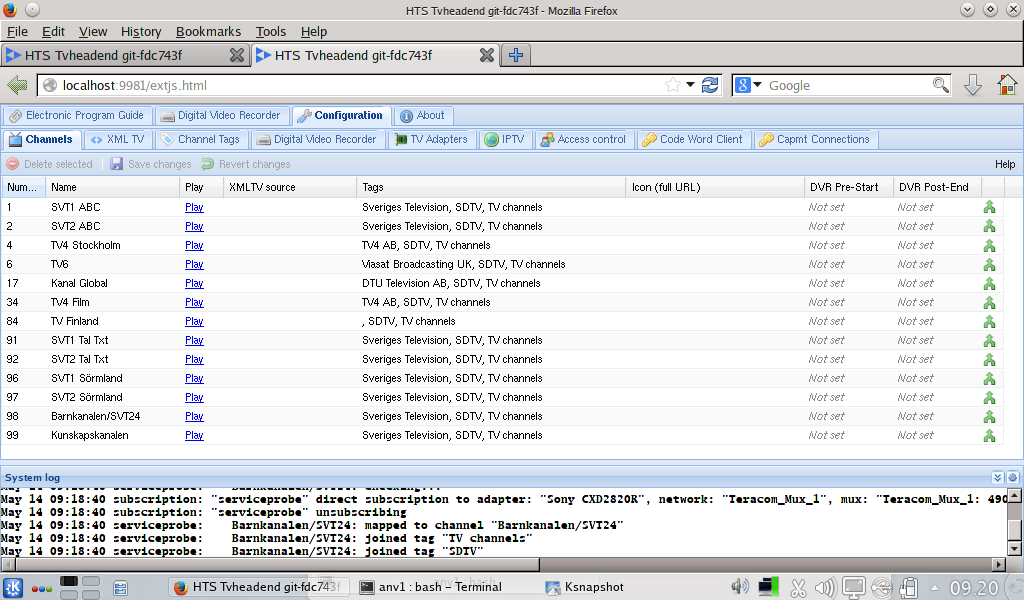Select the Channel Tags tab
Viewport: 1024px width, 600px height.
pyautogui.click(x=201, y=140)
